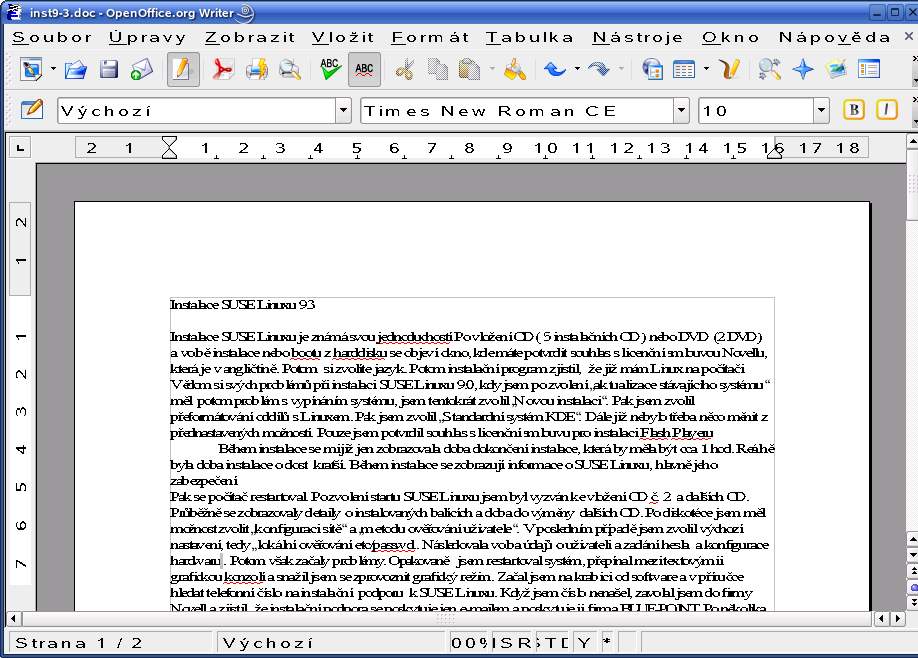918x658 pixels.
Task: Click the Next Page button on vertical scrollbar
Action: coord(913,602)
